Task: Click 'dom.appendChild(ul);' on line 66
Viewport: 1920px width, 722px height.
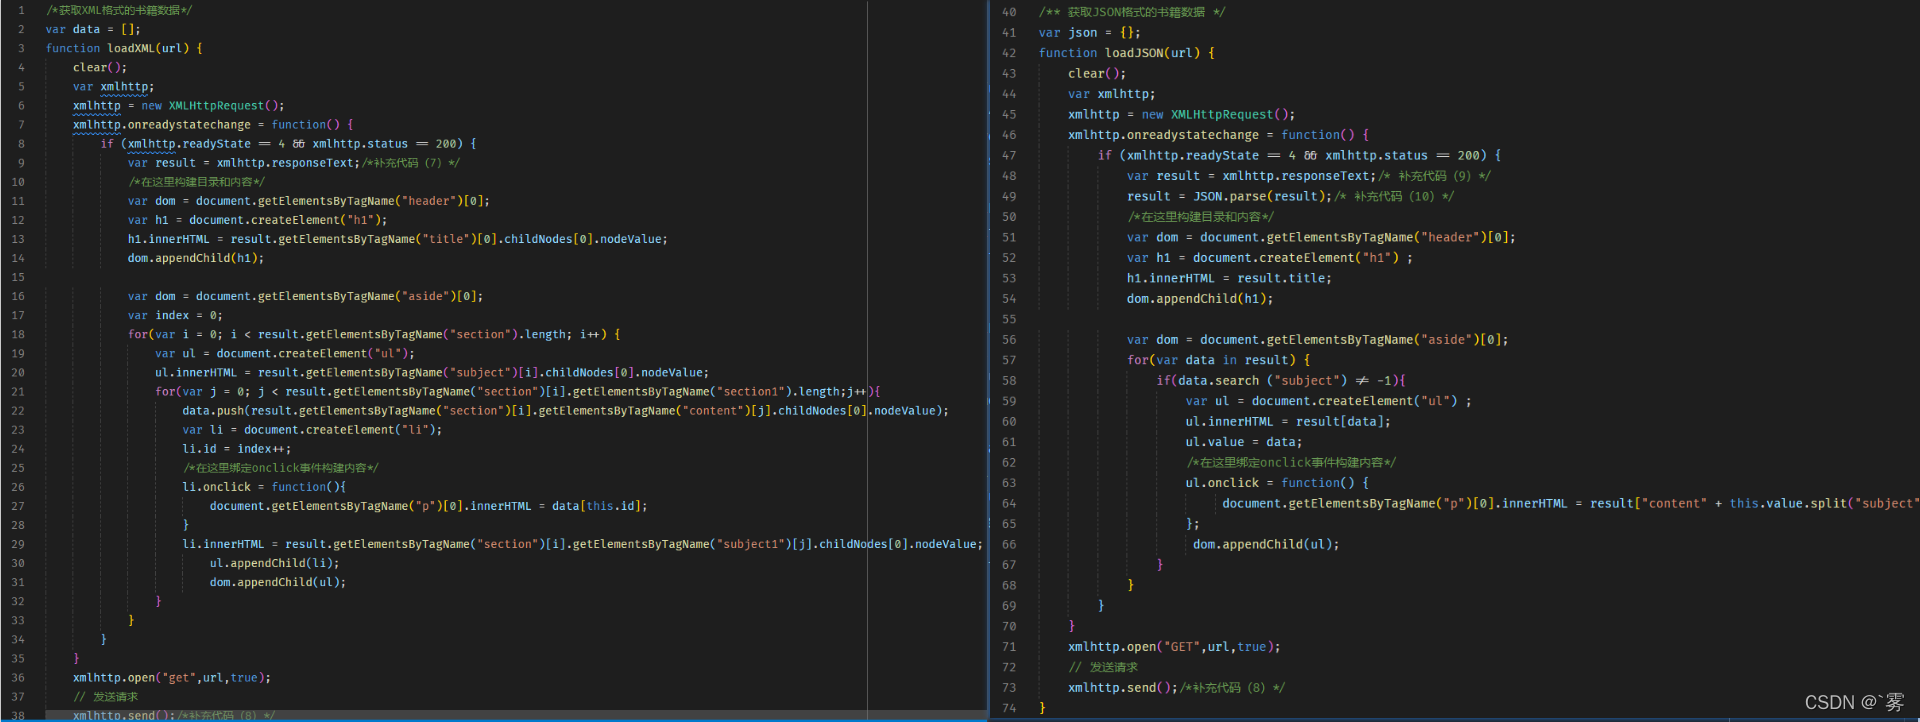Action: pos(1266,544)
